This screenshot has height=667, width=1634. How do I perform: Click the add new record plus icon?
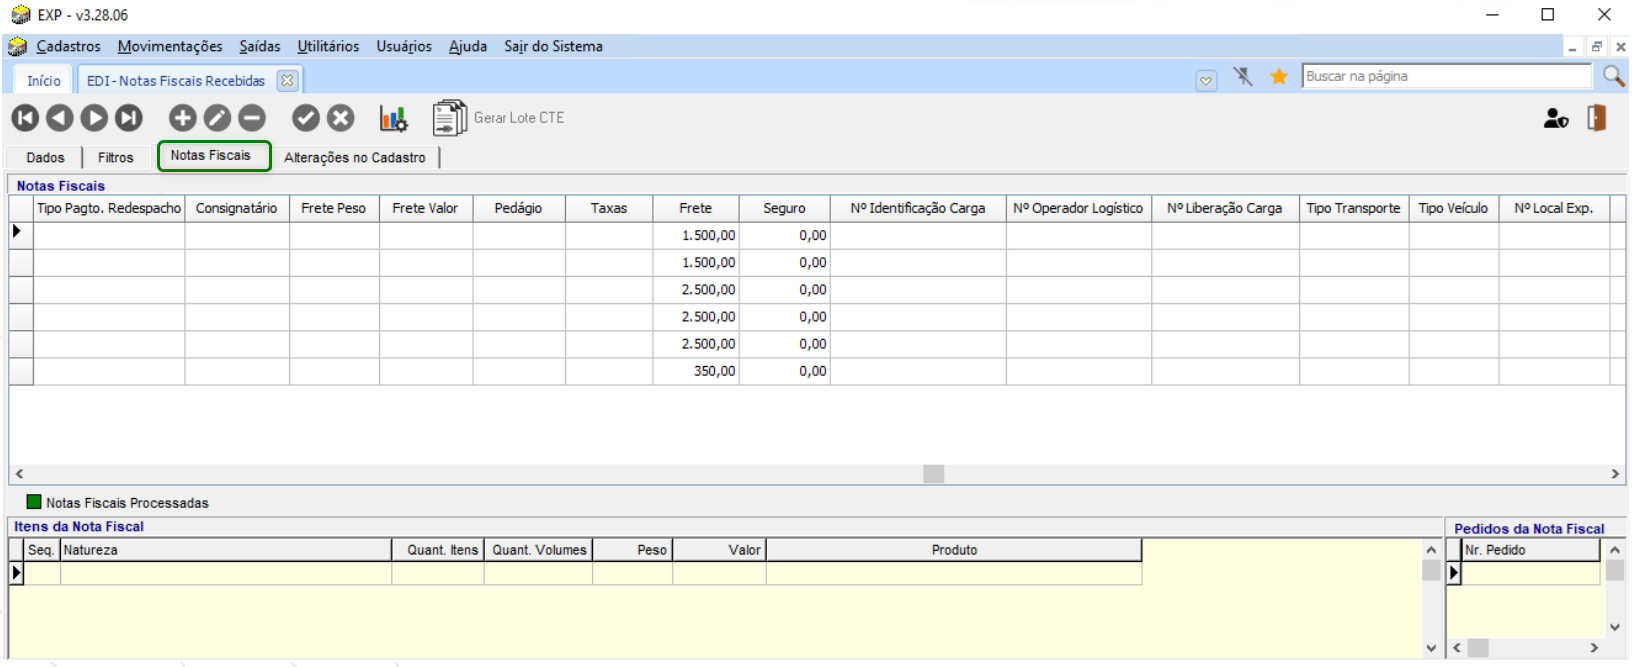point(182,118)
